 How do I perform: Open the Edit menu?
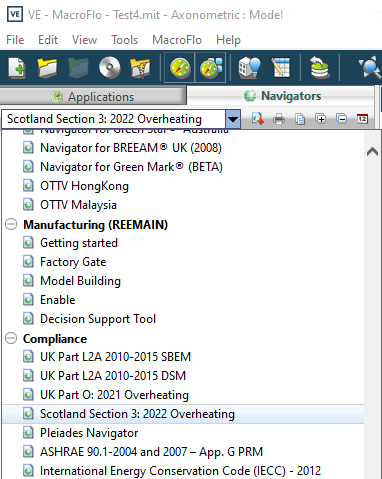click(x=48, y=40)
